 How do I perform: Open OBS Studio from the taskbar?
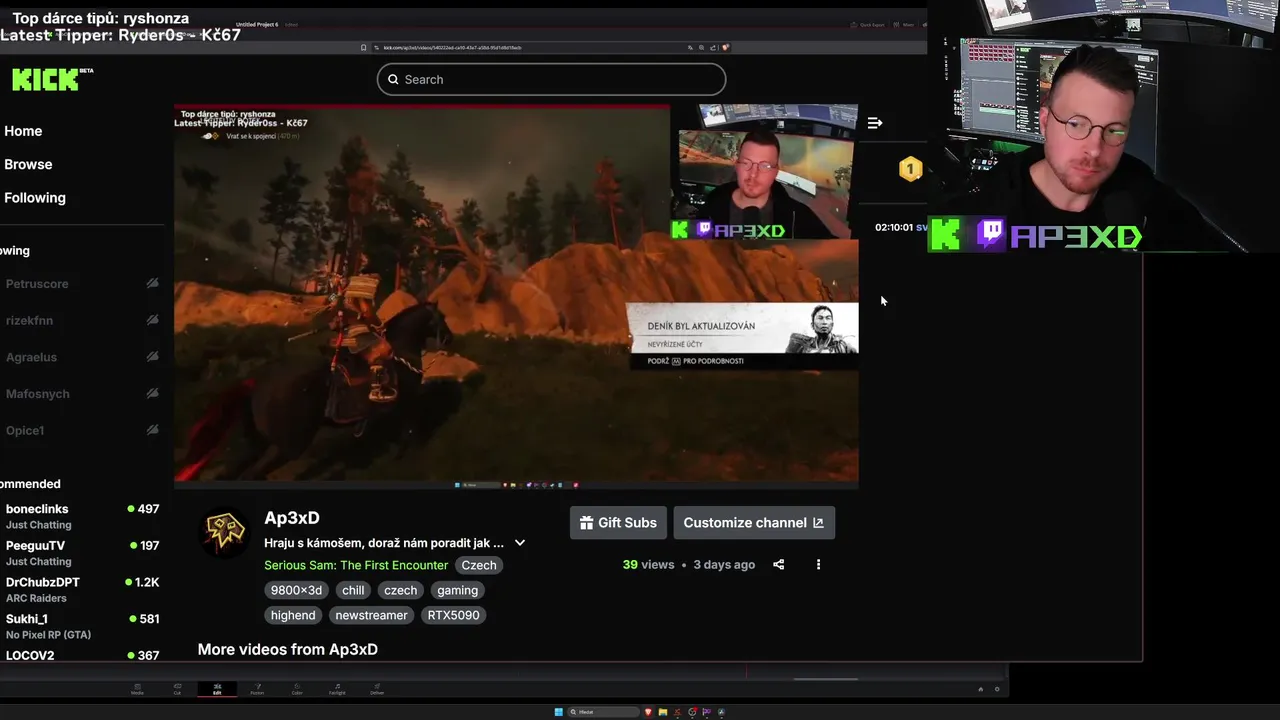click(692, 712)
